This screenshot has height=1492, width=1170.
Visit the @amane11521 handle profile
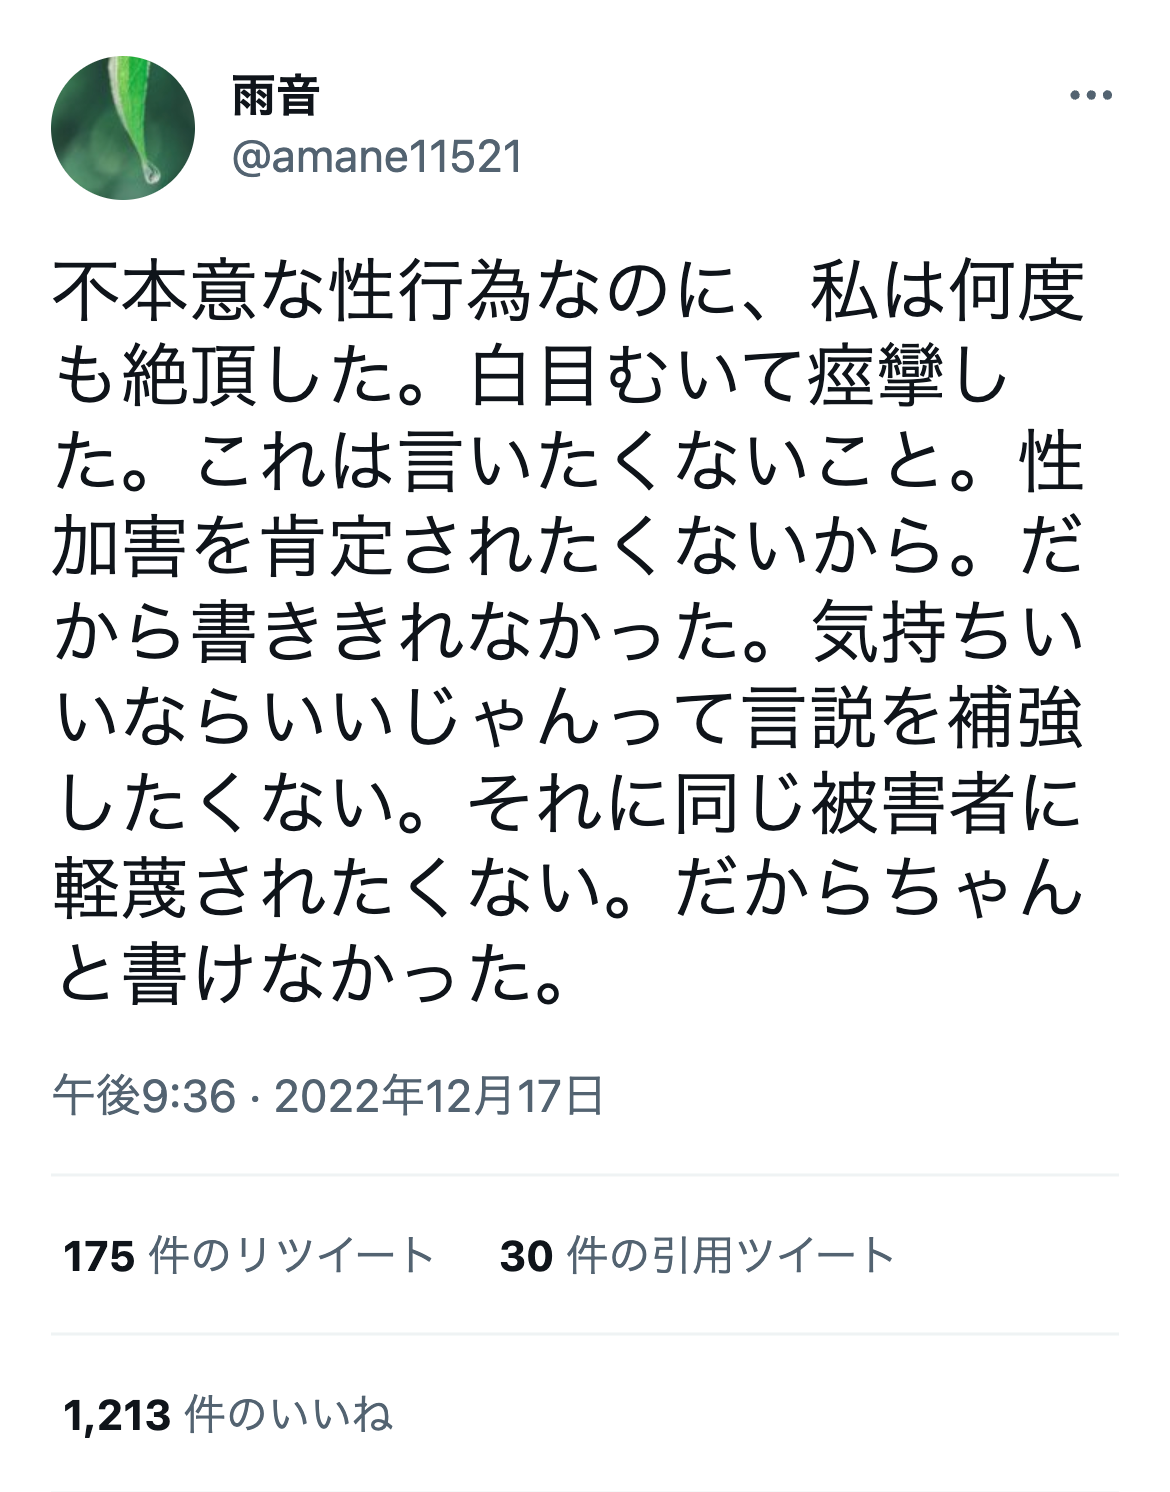coord(377,158)
